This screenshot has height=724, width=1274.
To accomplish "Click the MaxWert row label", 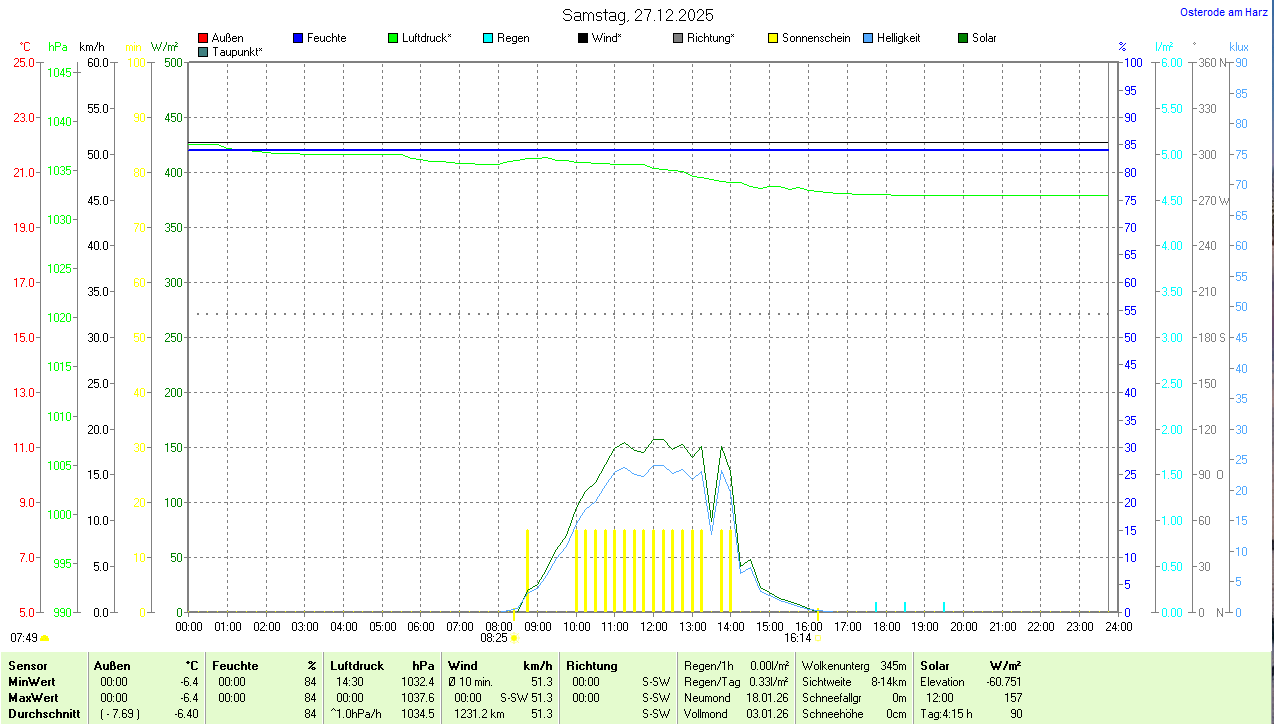I will pos(34,698).
